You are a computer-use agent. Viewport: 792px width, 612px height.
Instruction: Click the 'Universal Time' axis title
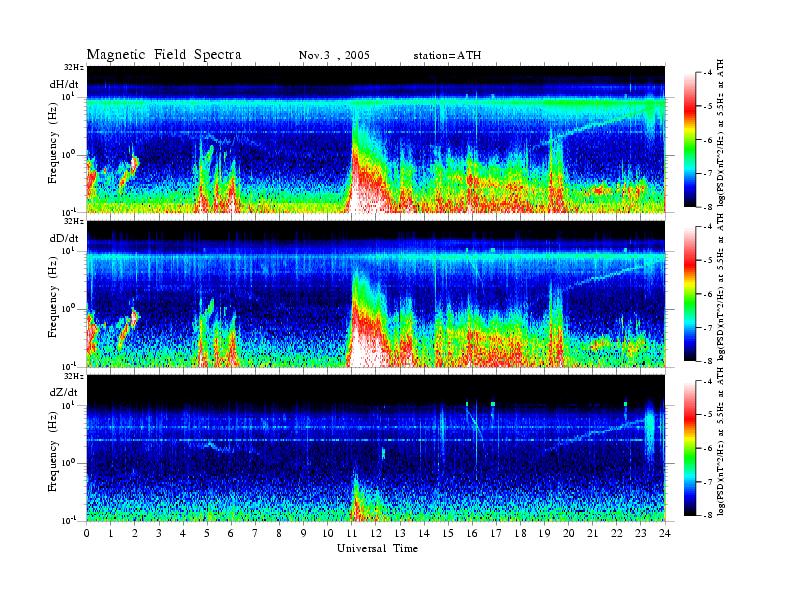click(x=377, y=548)
